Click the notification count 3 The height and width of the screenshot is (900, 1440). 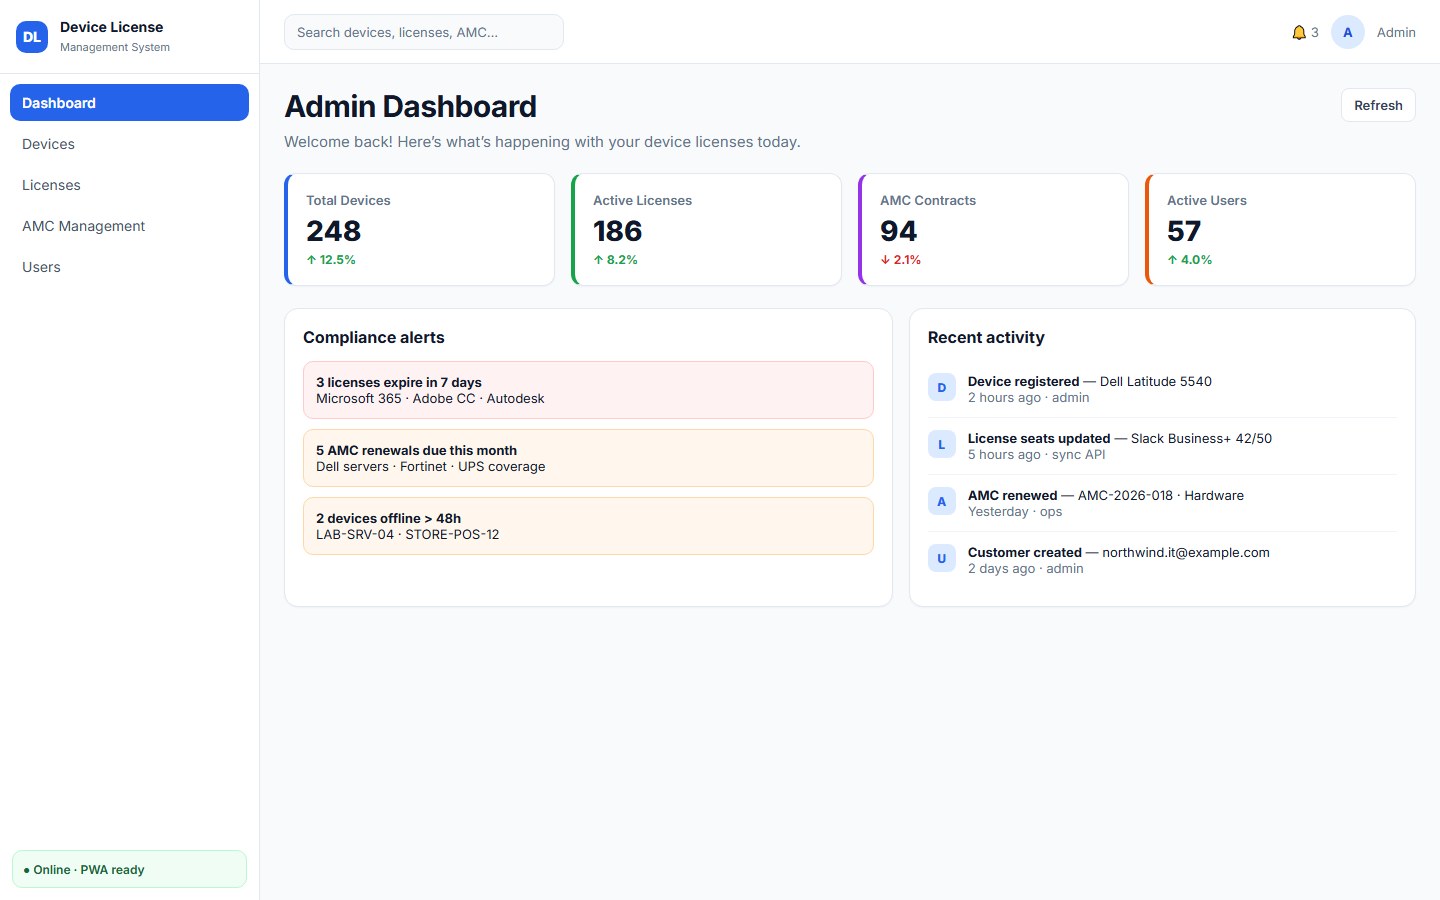1315,32
